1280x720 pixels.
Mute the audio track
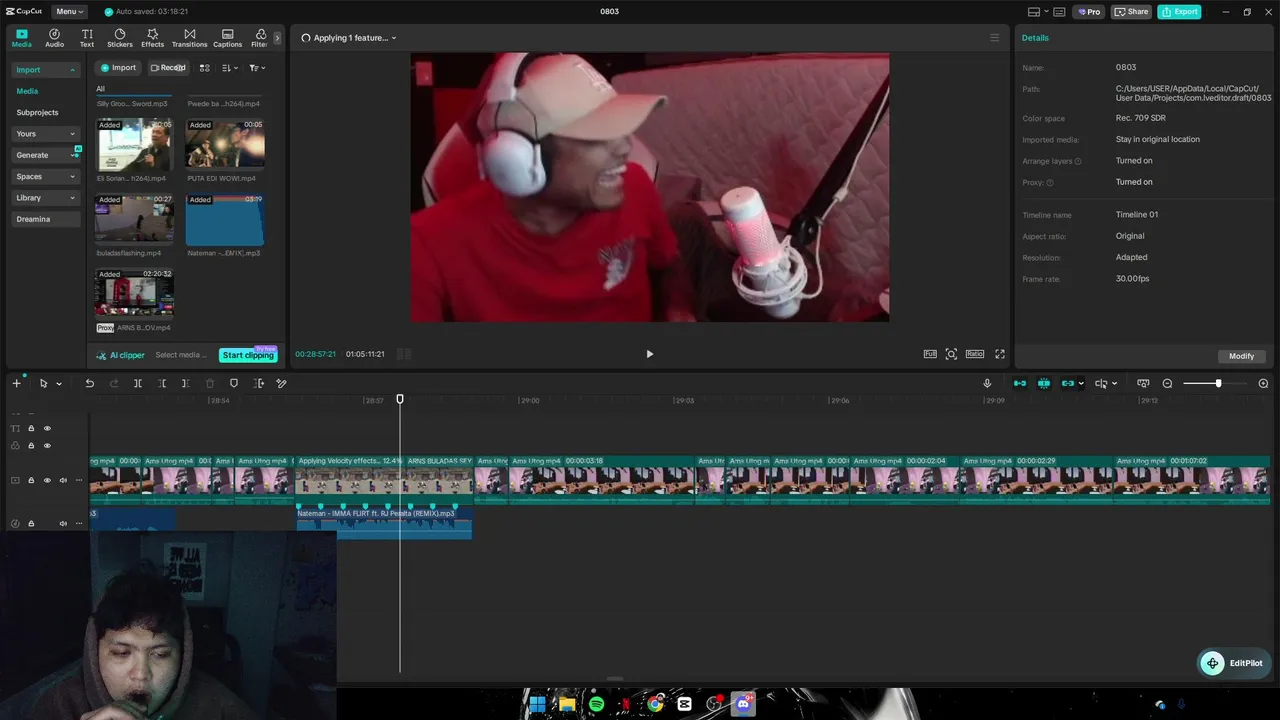(63, 523)
